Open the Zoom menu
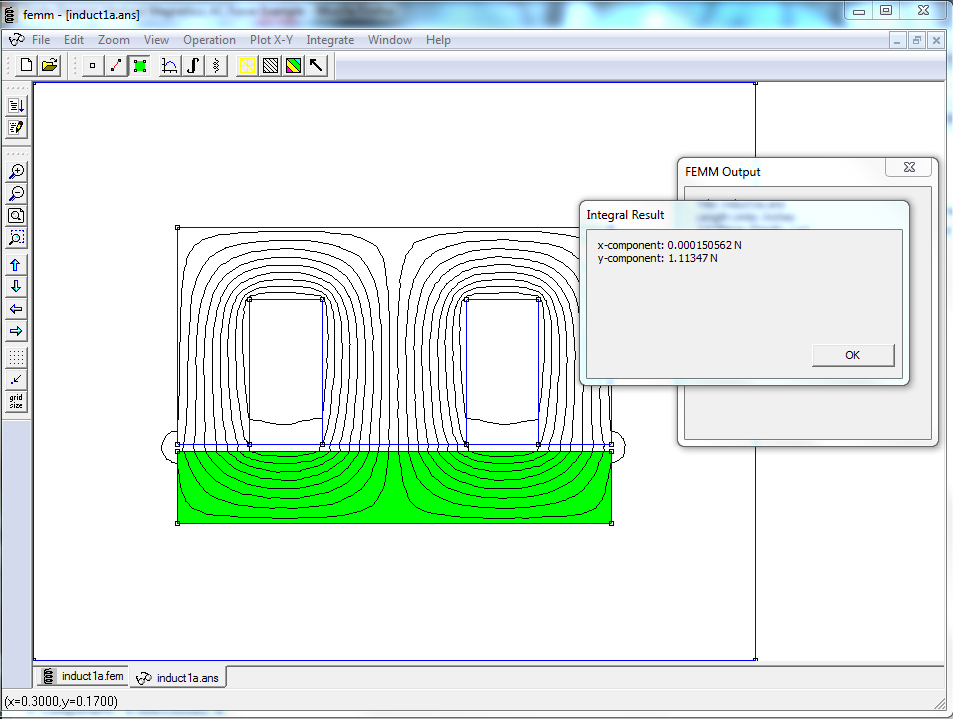The height and width of the screenshot is (719, 953). (114, 40)
